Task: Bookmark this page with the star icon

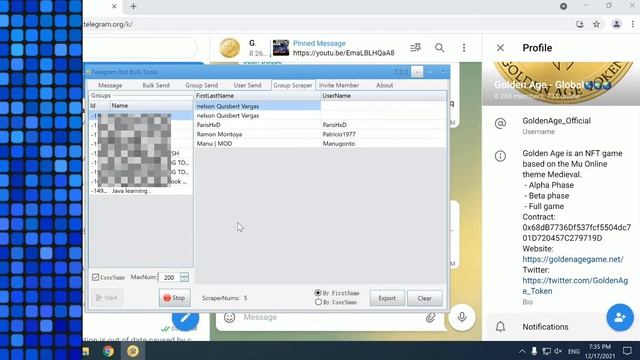Action: (596, 24)
